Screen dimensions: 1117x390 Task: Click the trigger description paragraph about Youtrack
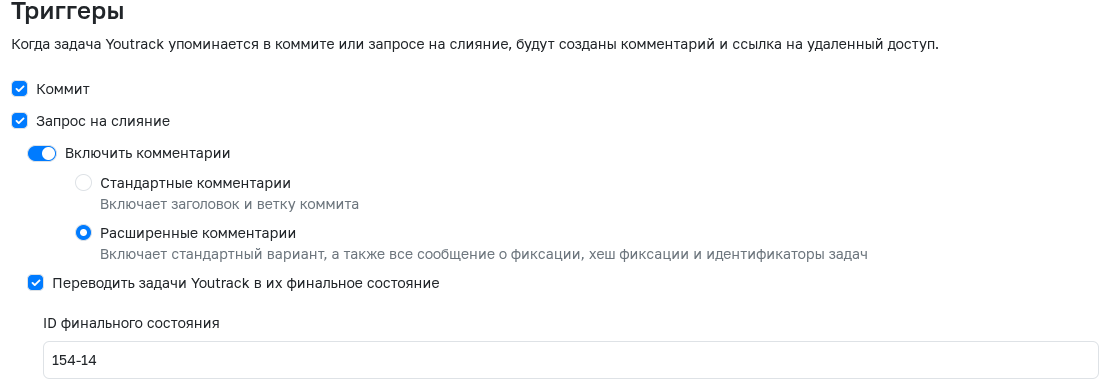[x=475, y=44]
